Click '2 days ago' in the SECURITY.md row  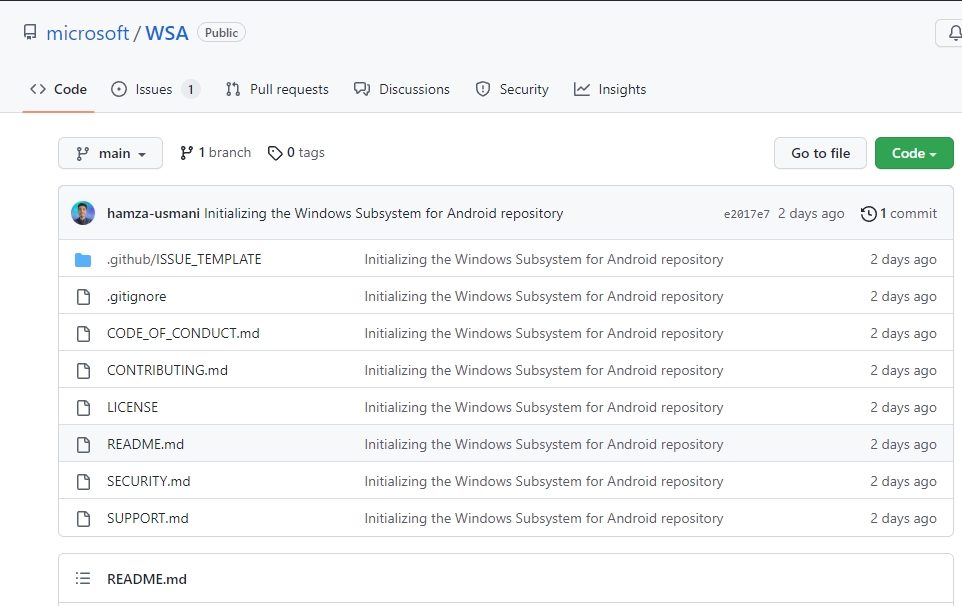(903, 481)
